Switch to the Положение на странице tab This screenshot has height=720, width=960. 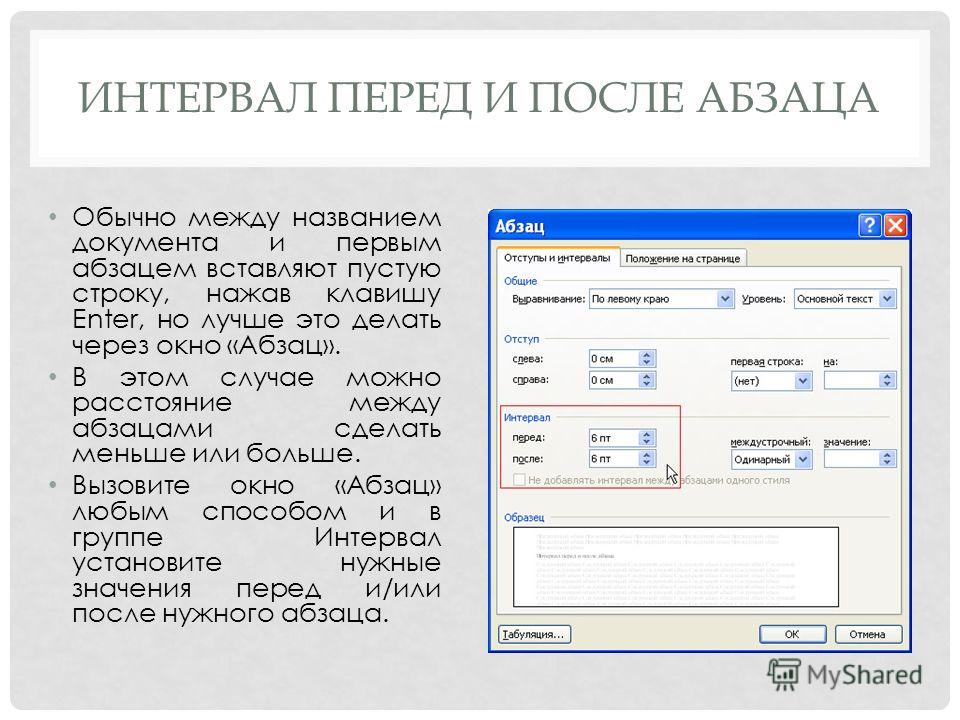683,259
